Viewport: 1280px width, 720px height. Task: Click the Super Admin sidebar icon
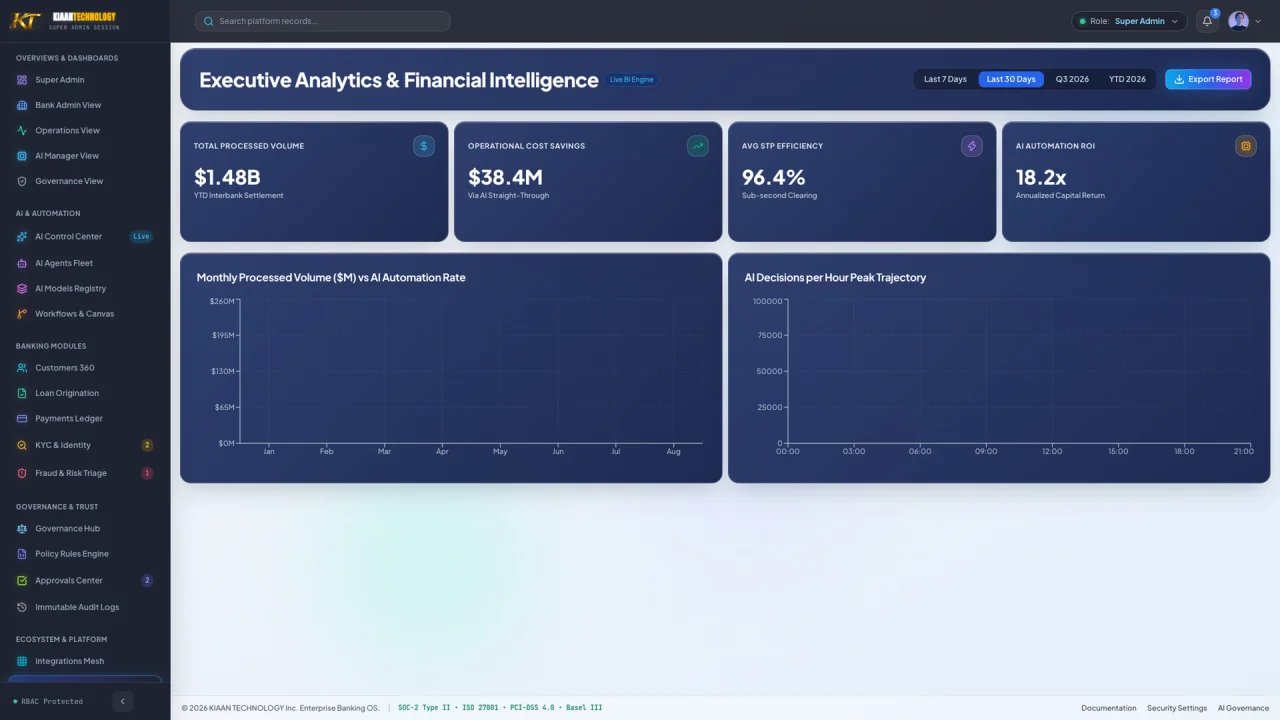pyautogui.click(x=22, y=80)
